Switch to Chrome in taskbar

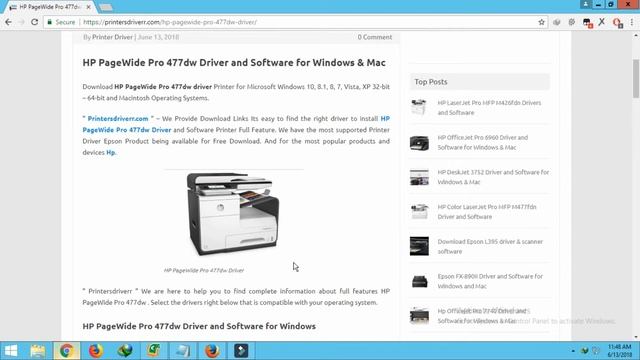click(67, 351)
